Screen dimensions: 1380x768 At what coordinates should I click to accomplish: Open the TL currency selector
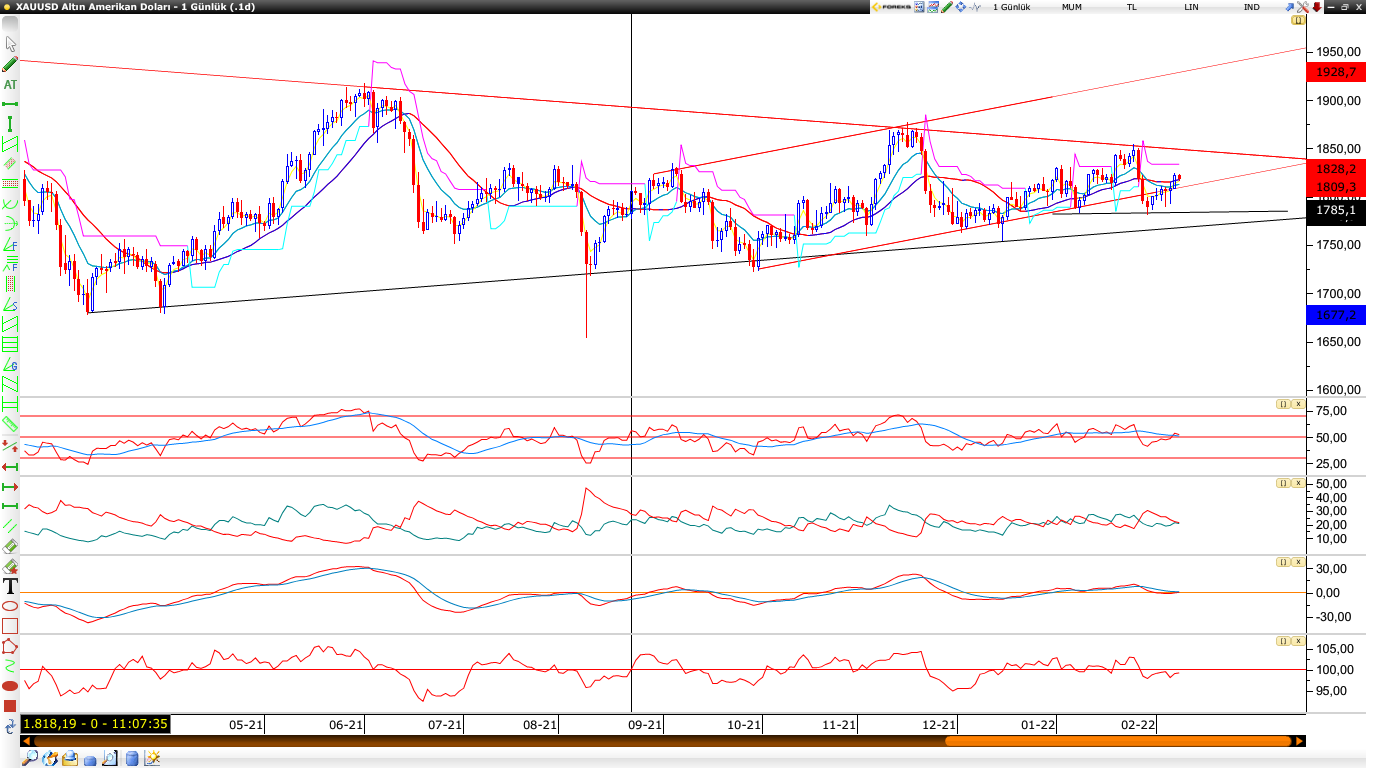pyautogui.click(x=1132, y=7)
